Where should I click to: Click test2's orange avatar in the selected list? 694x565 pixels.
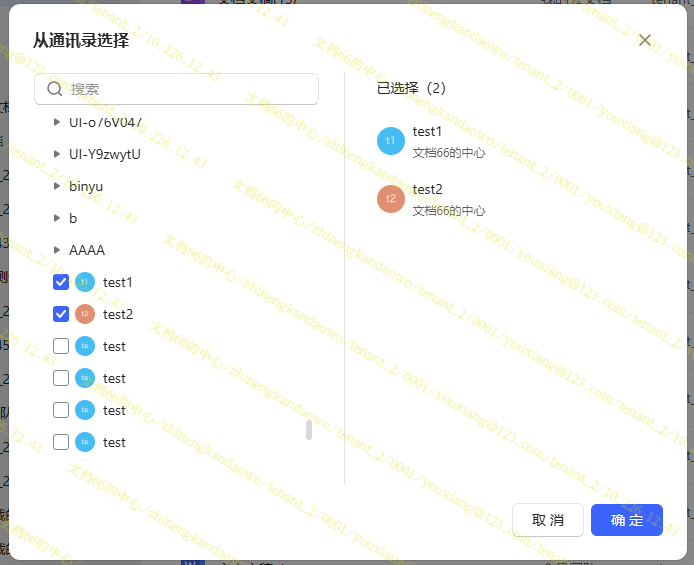point(390,199)
